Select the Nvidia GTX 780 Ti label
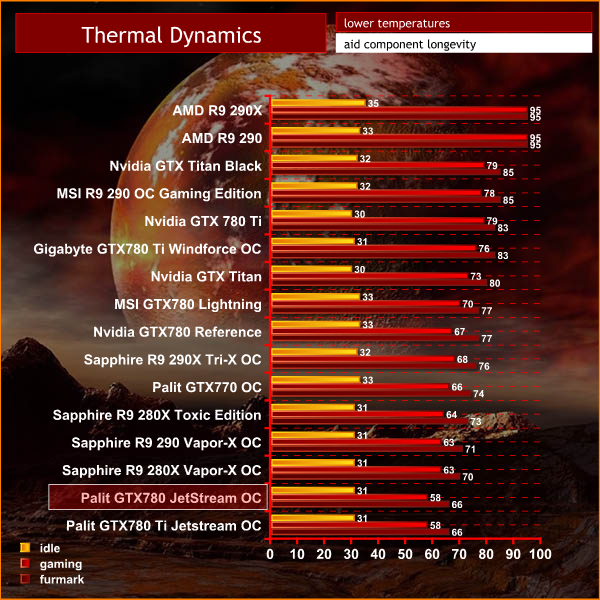 [x=203, y=221]
